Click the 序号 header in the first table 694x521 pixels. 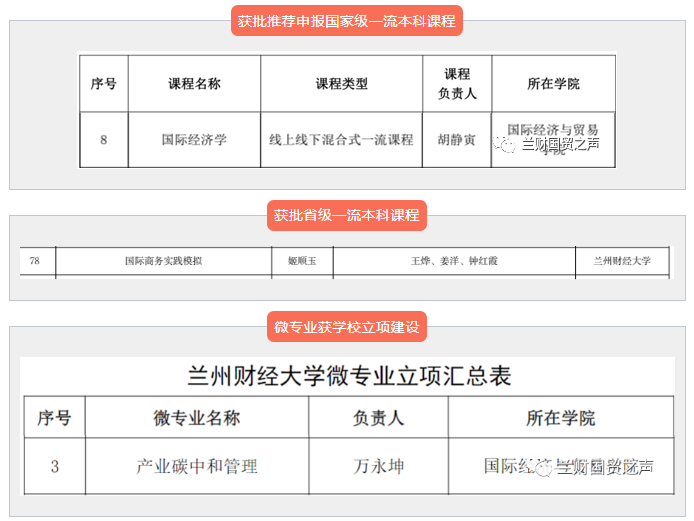point(103,84)
